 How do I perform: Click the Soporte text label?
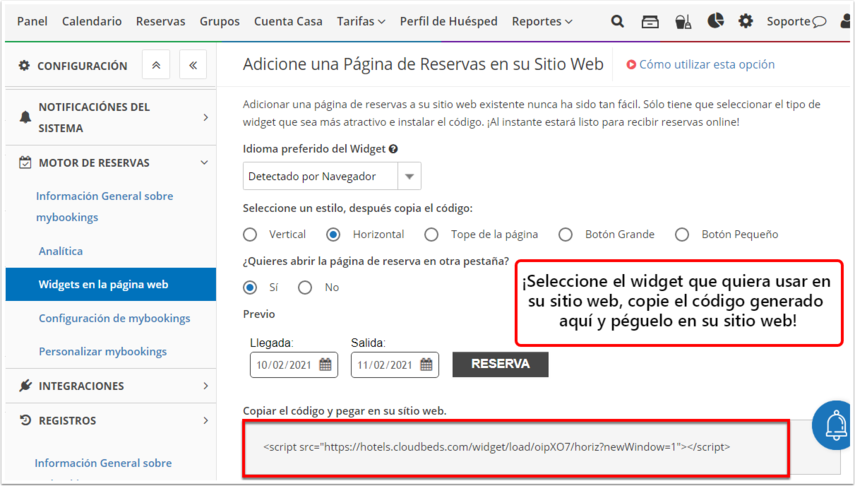(788, 22)
